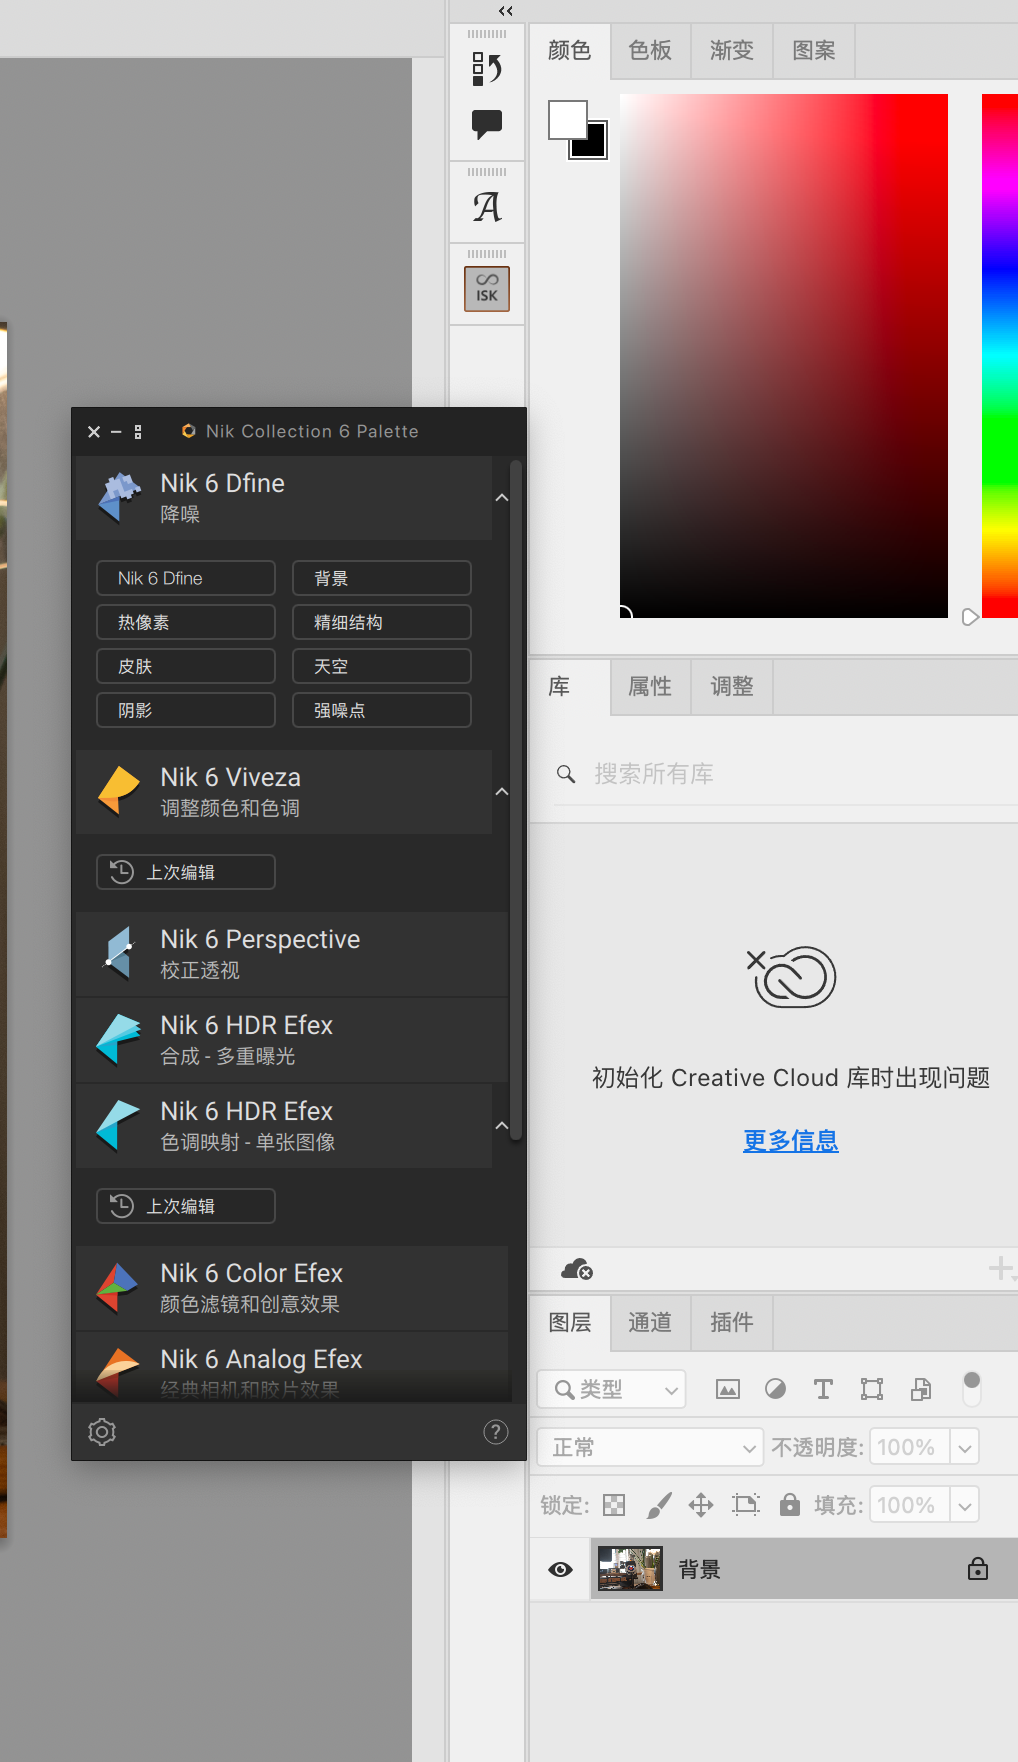Click the Nik palette help icon
The height and width of the screenshot is (1762, 1018).
coord(495,1432)
